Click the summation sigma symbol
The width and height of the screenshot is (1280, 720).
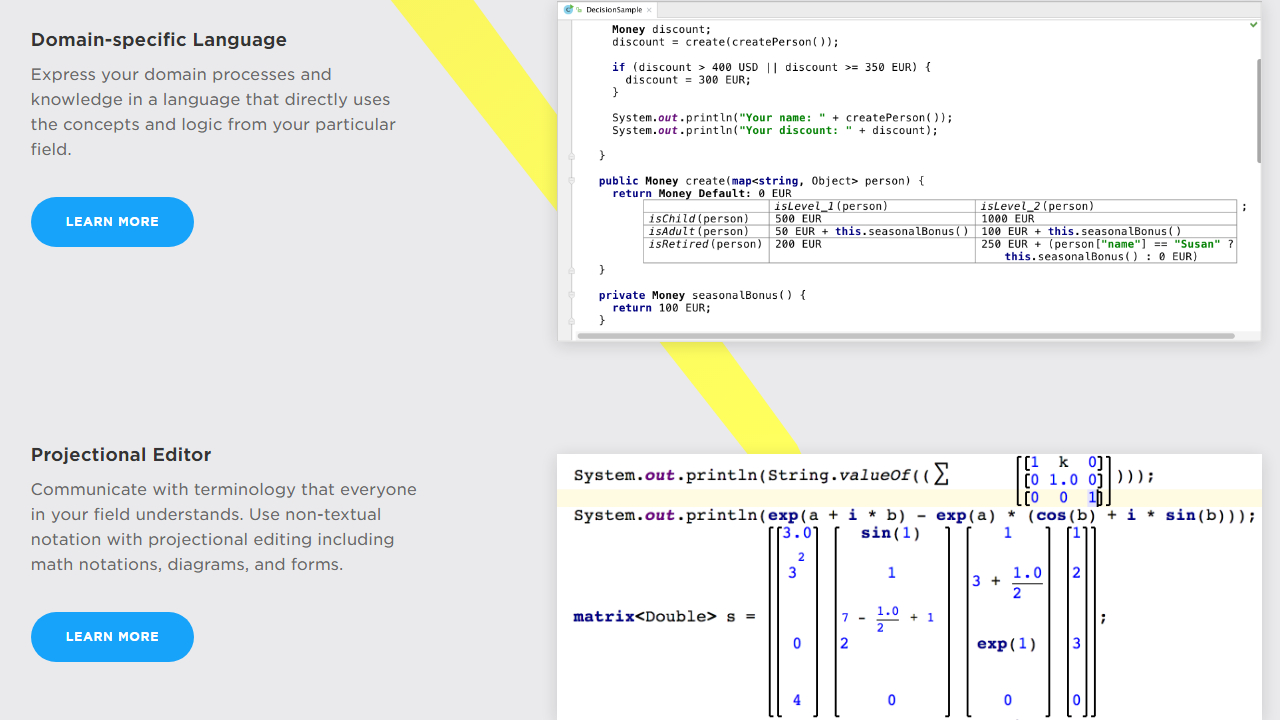(x=940, y=476)
